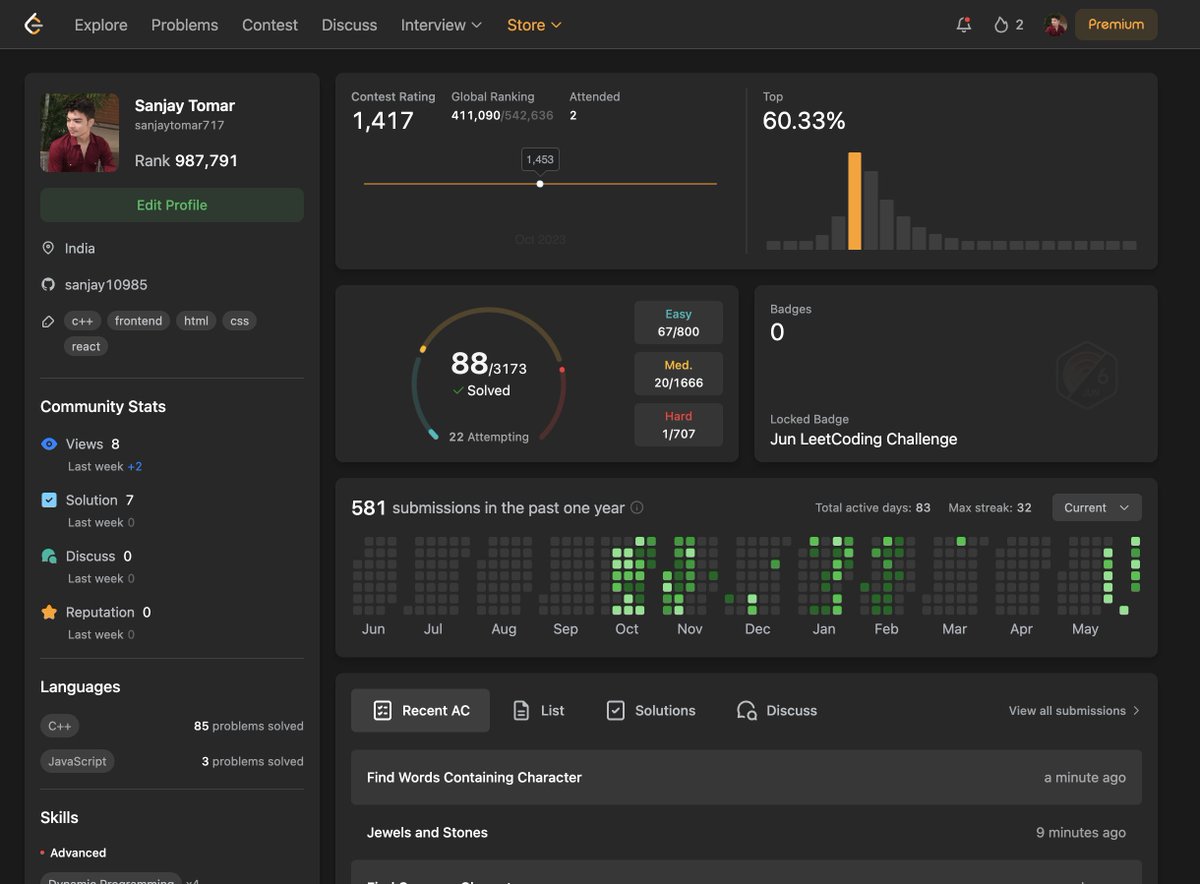Click the html skill tag
Image resolution: width=1200 pixels, height=884 pixels.
click(196, 321)
